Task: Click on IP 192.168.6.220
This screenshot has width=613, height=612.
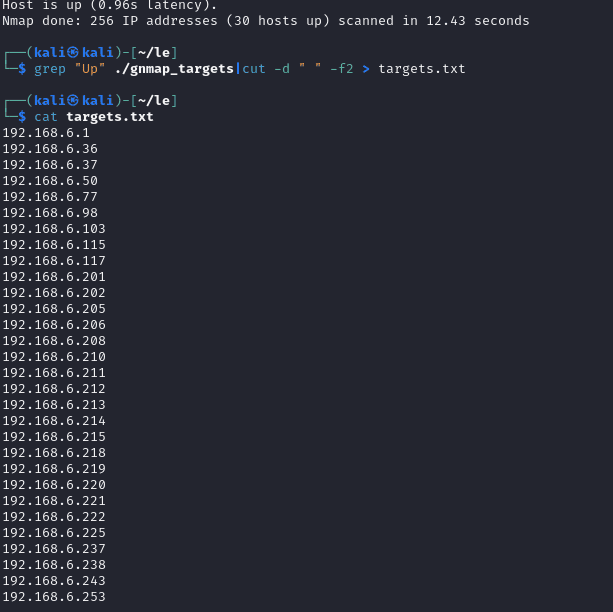Action: (x=54, y=485)
